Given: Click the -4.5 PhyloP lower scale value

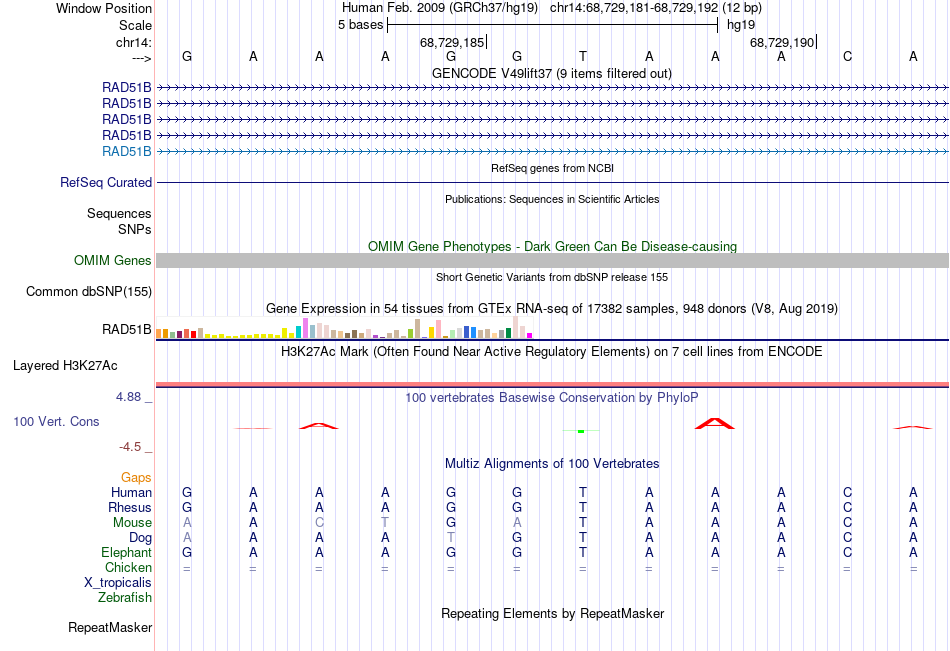Looking at the screenshot, I should click(x=130, y=447).
